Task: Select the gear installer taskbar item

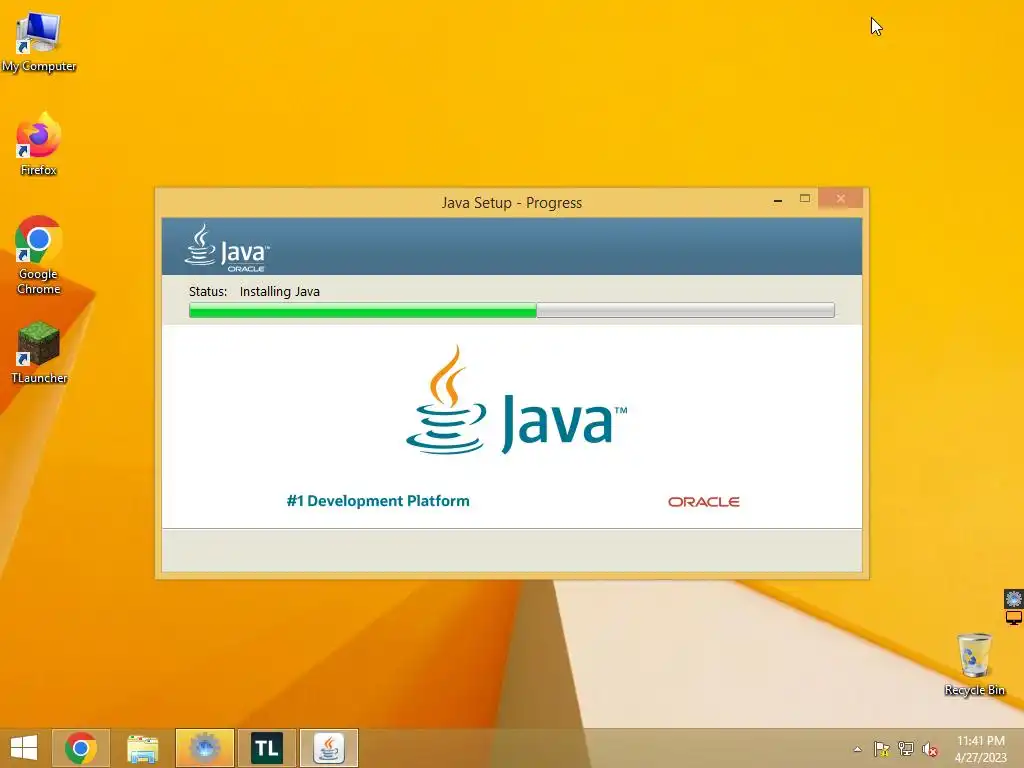Action: point(204,748)
